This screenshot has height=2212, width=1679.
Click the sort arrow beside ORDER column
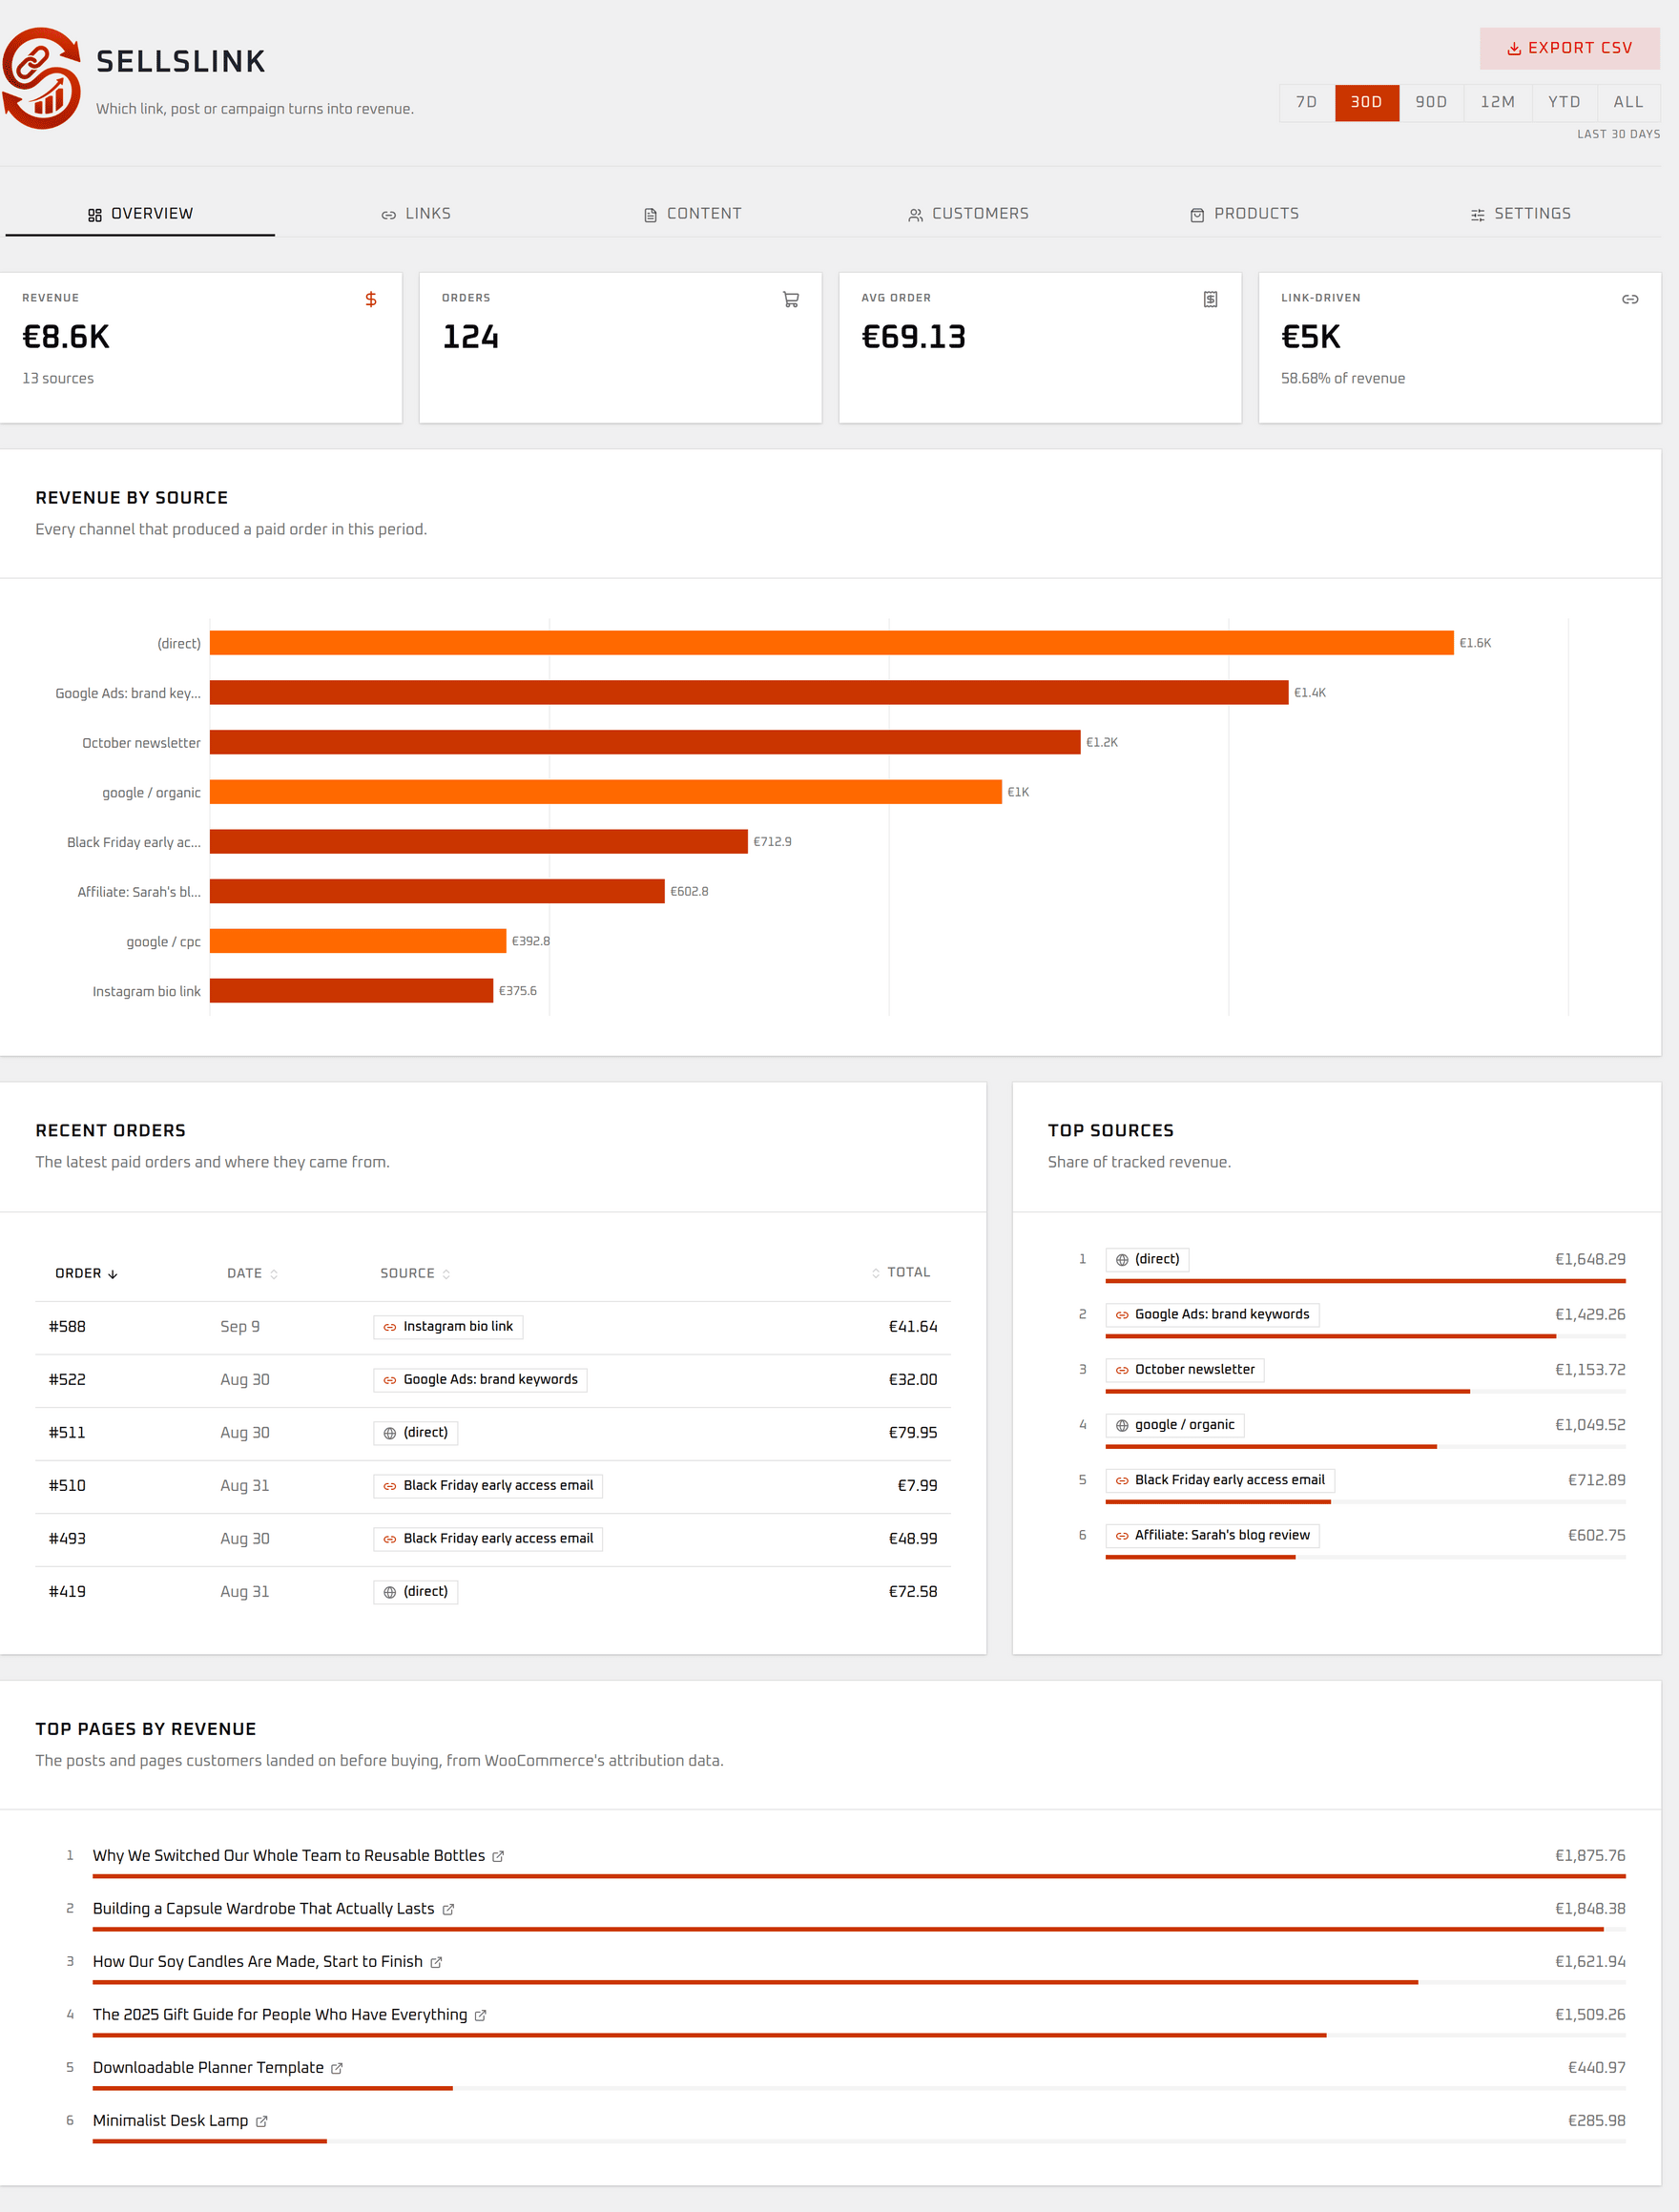(113, 1274)
